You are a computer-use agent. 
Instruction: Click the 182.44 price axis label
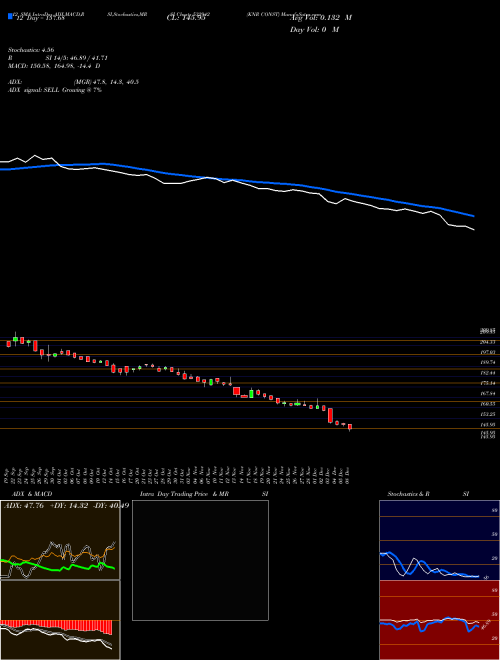pos(487,373)
